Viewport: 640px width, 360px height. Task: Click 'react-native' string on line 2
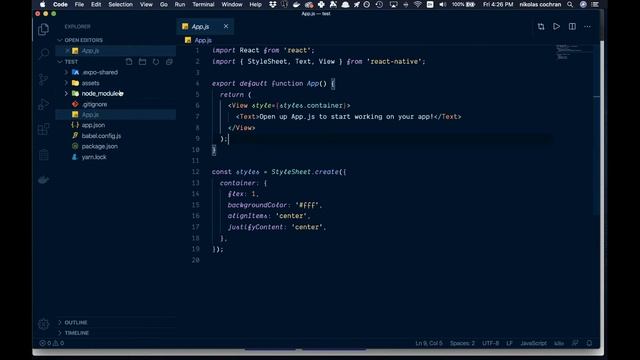coord(396,62)
